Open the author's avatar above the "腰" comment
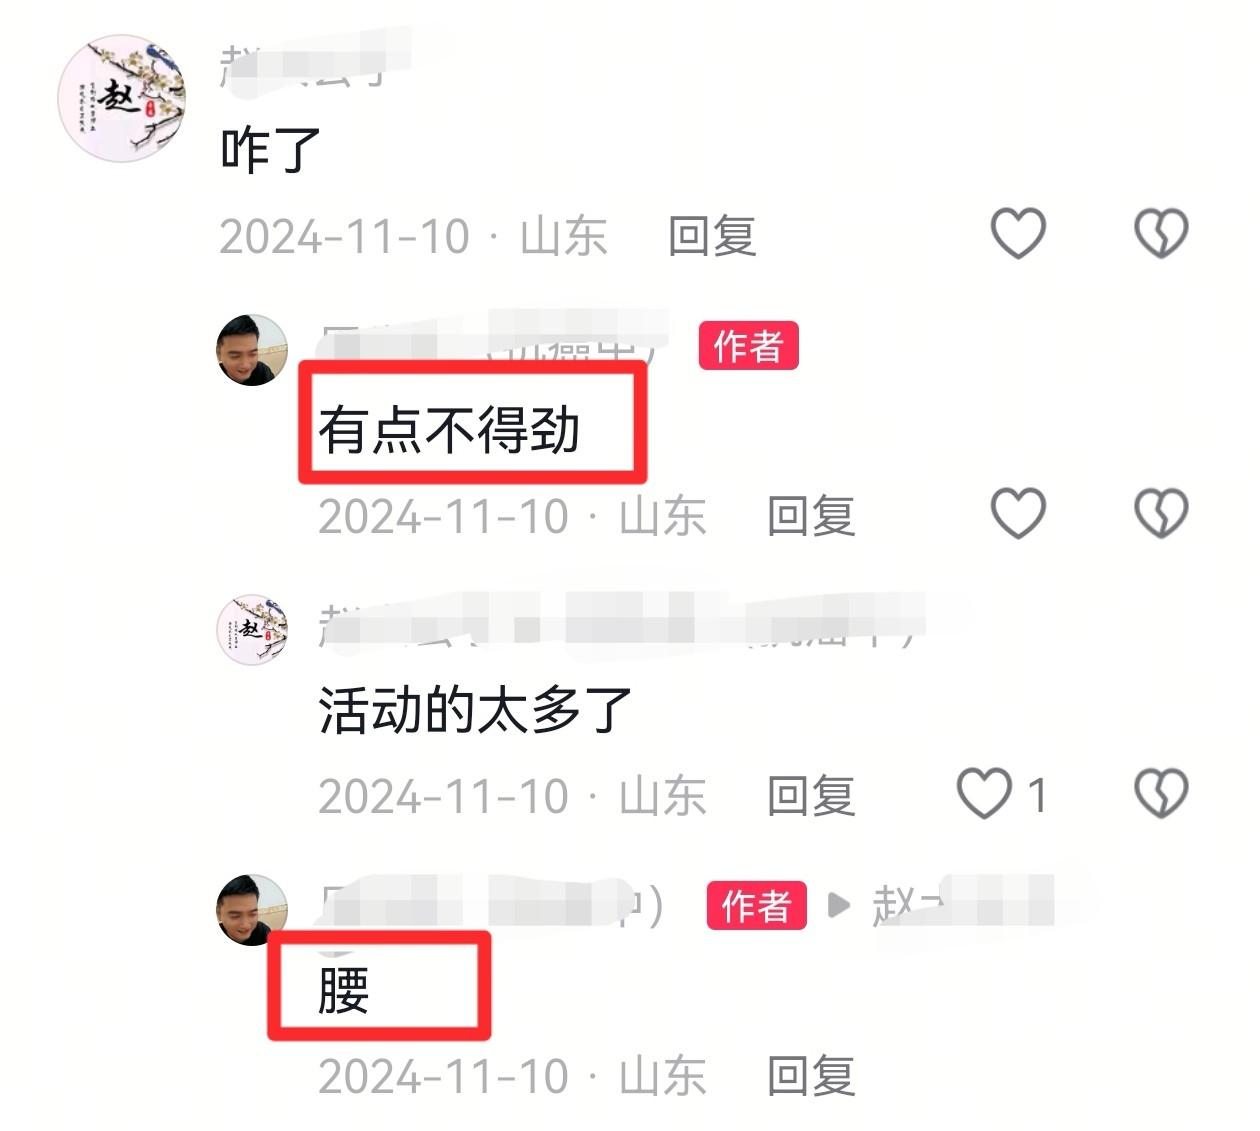Image resolution: width=1260 pixels, height=1131 pixels. tap(252, 910)
